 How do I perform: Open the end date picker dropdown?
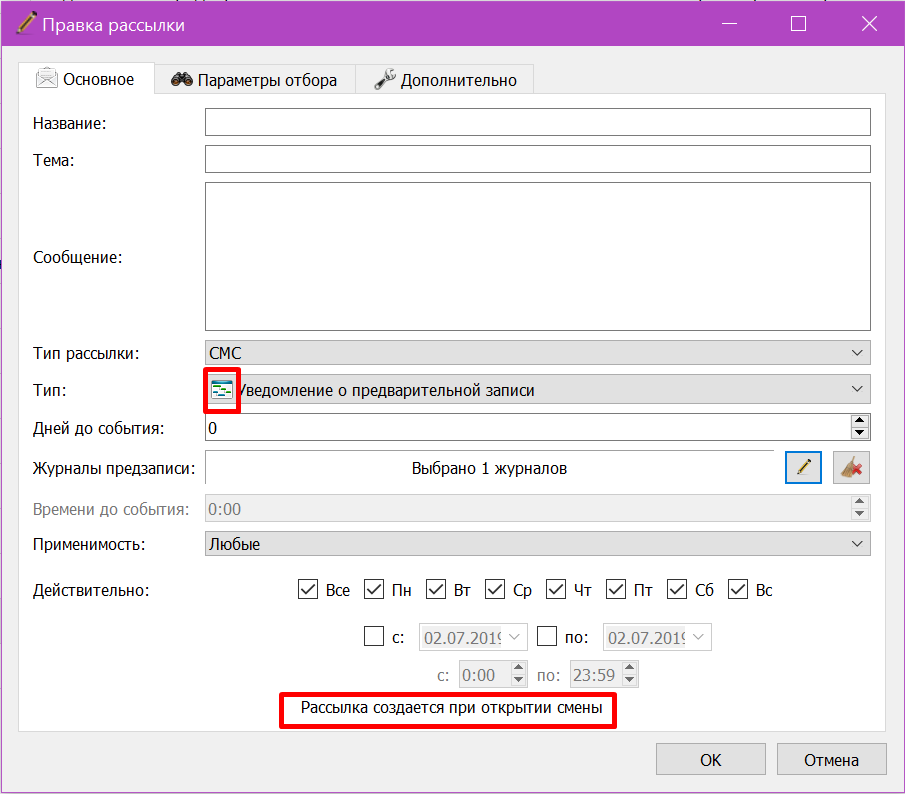tap(699, 637)
